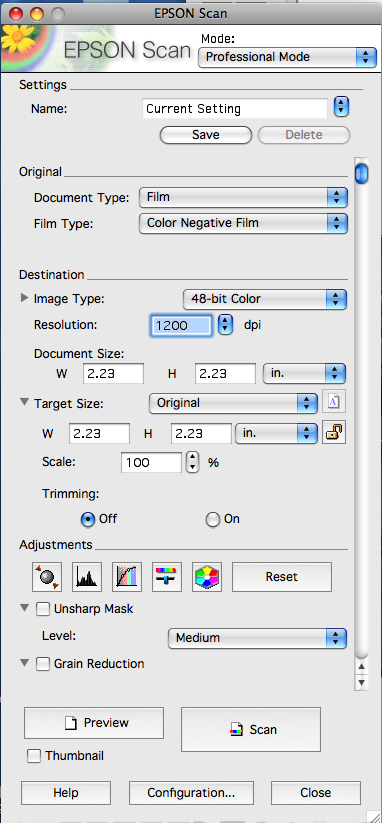Click the target size orientation page icon
Image resolution: width=382 pixels, height=823 pixels.
[x=334, y=403]
